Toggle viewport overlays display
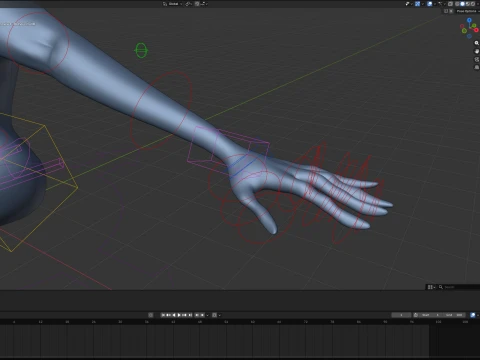Image resolution: width=480 pixels, height=360 pixels. [430, 4]
